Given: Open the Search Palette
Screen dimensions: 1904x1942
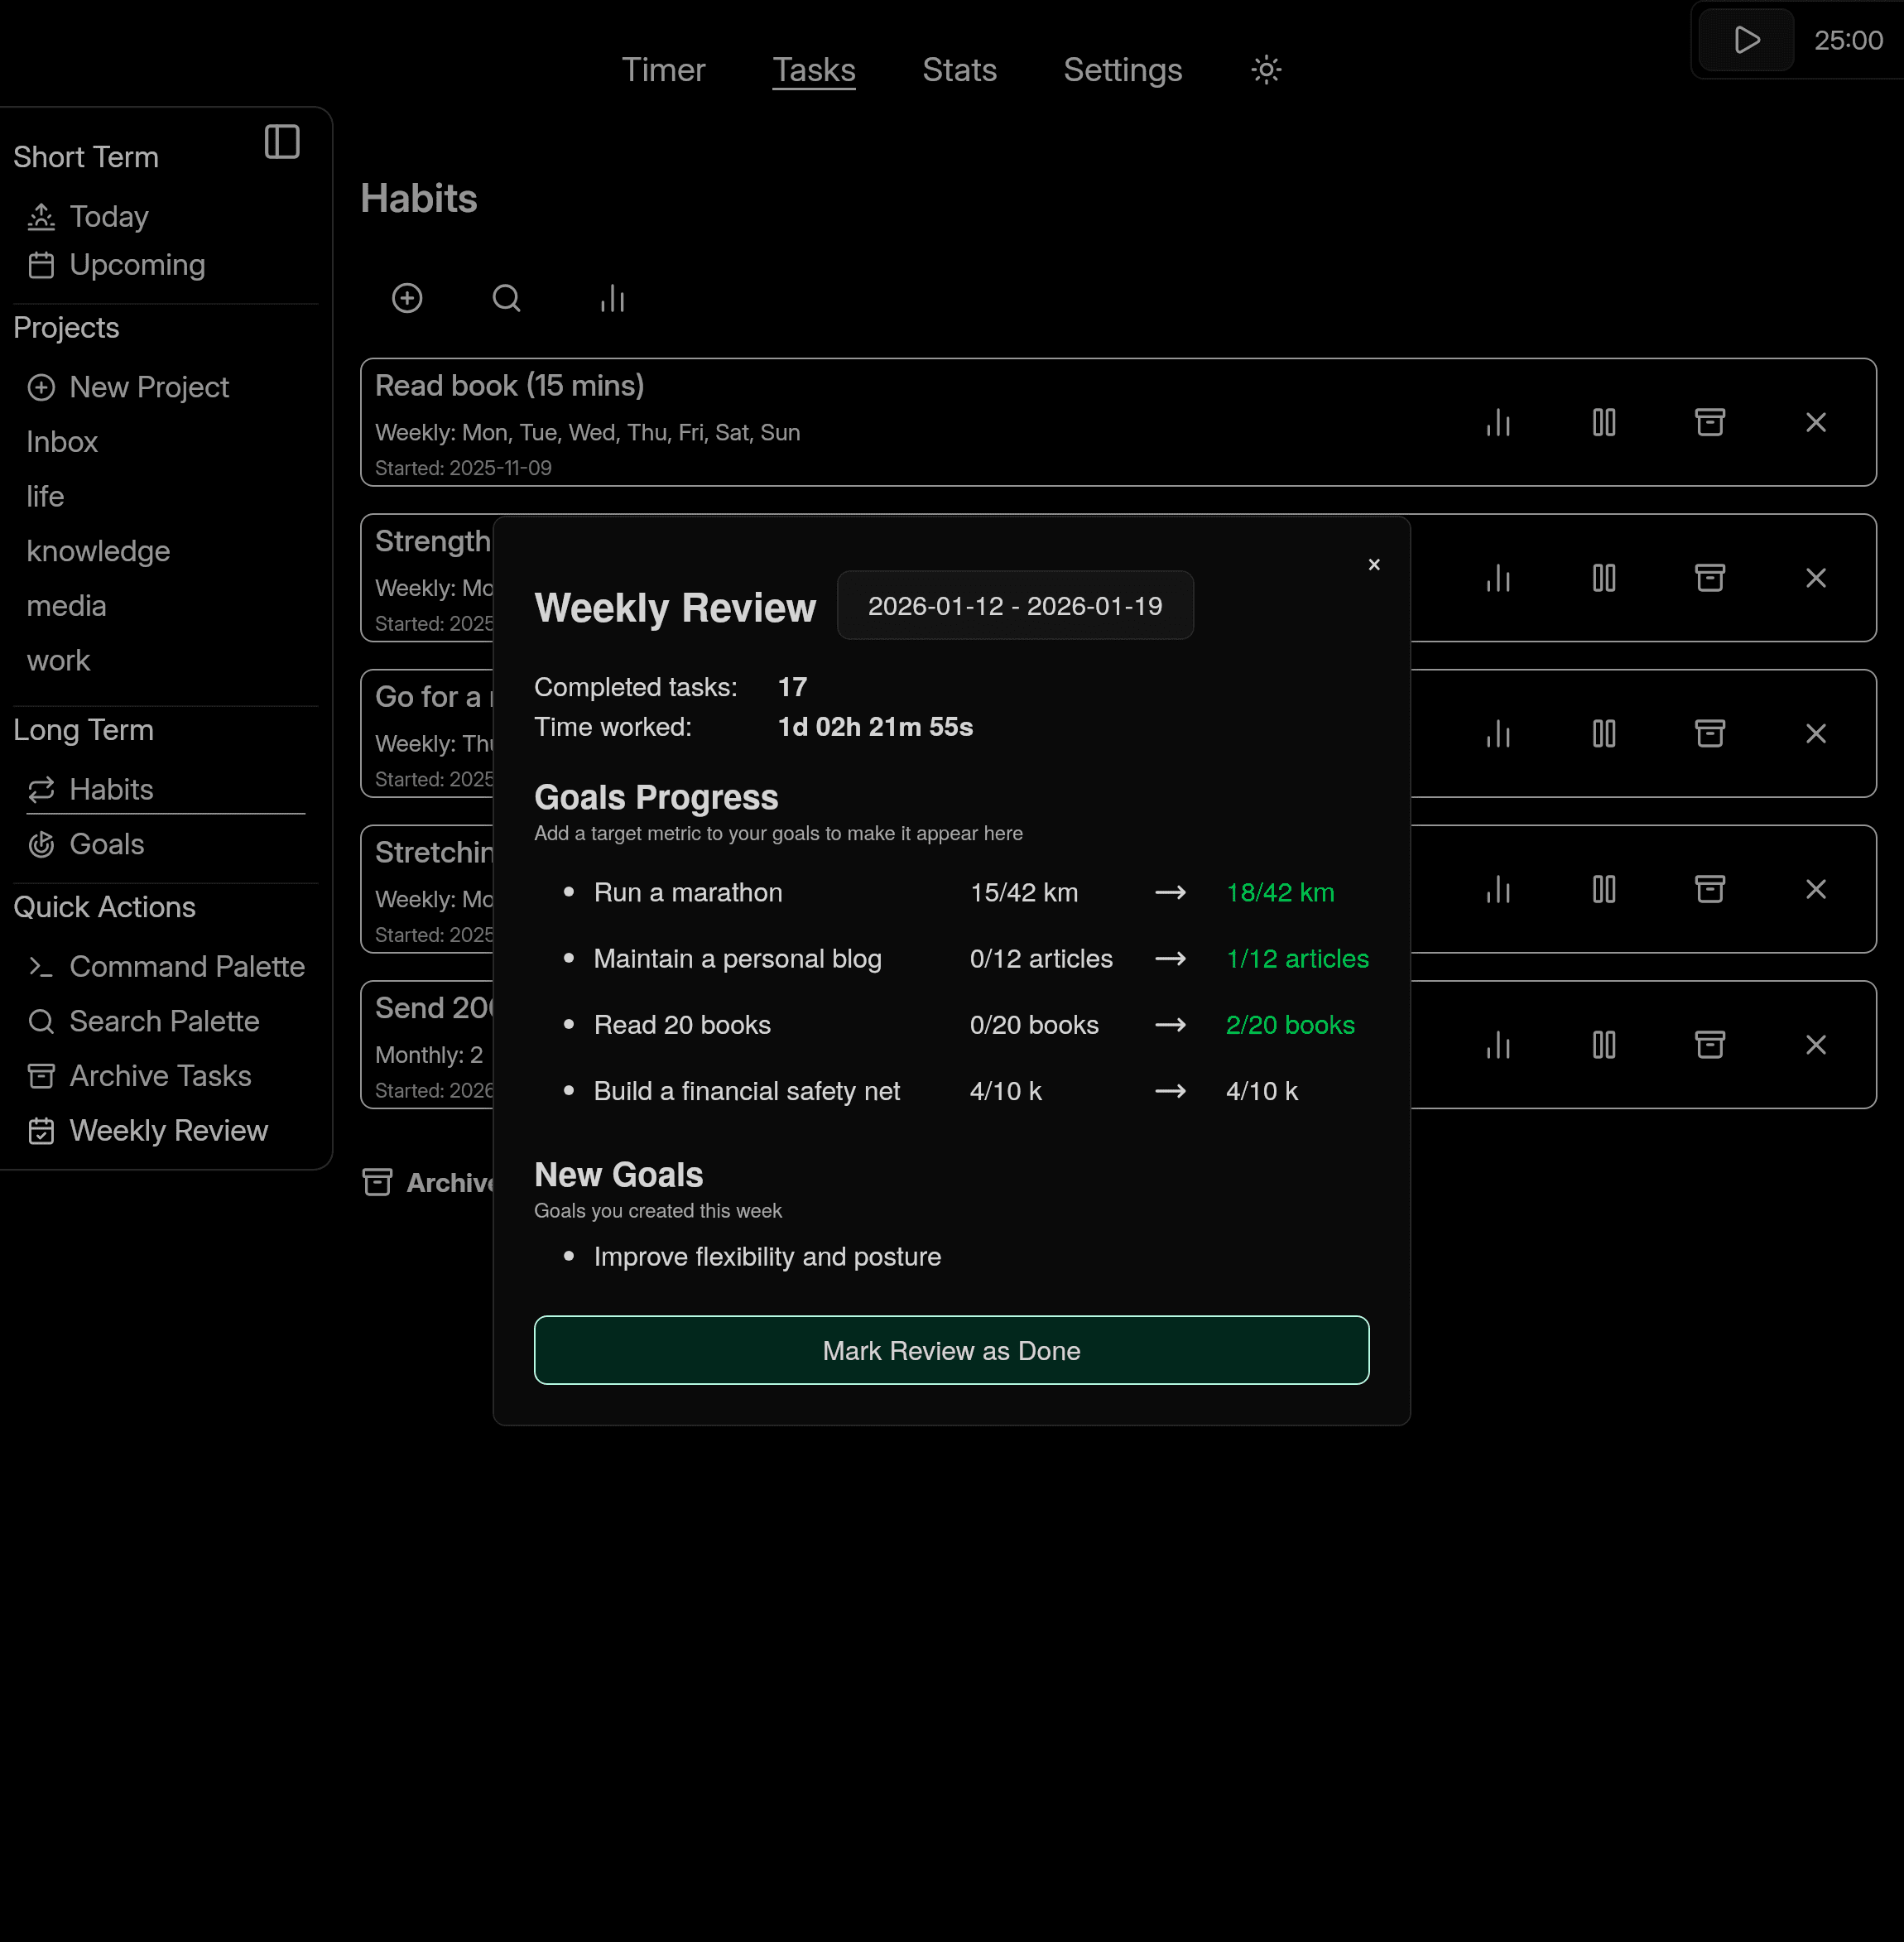Looking at the screenshot, I should 163,1021.
